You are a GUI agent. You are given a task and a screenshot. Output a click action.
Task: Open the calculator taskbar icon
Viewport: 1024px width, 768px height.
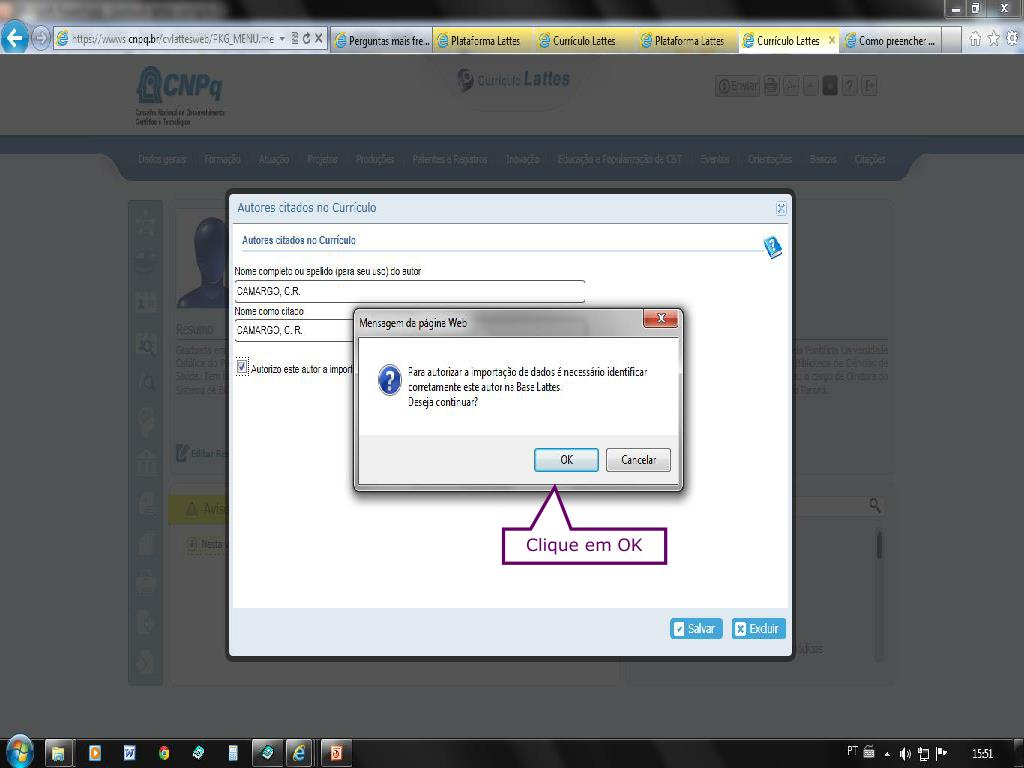[x=233, y=753]
